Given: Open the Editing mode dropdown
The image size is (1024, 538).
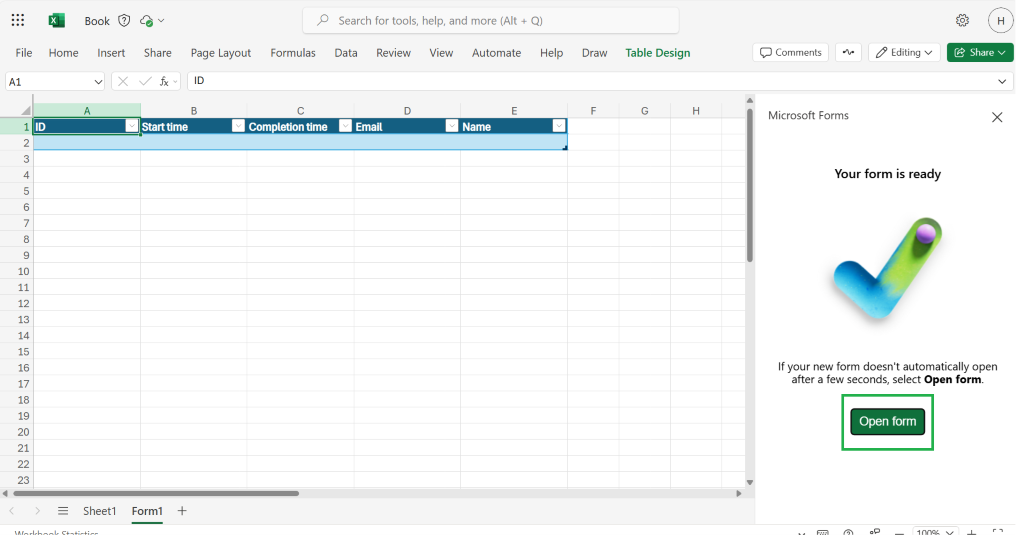Looking at the screenshot, I should [x=904, y=52].
